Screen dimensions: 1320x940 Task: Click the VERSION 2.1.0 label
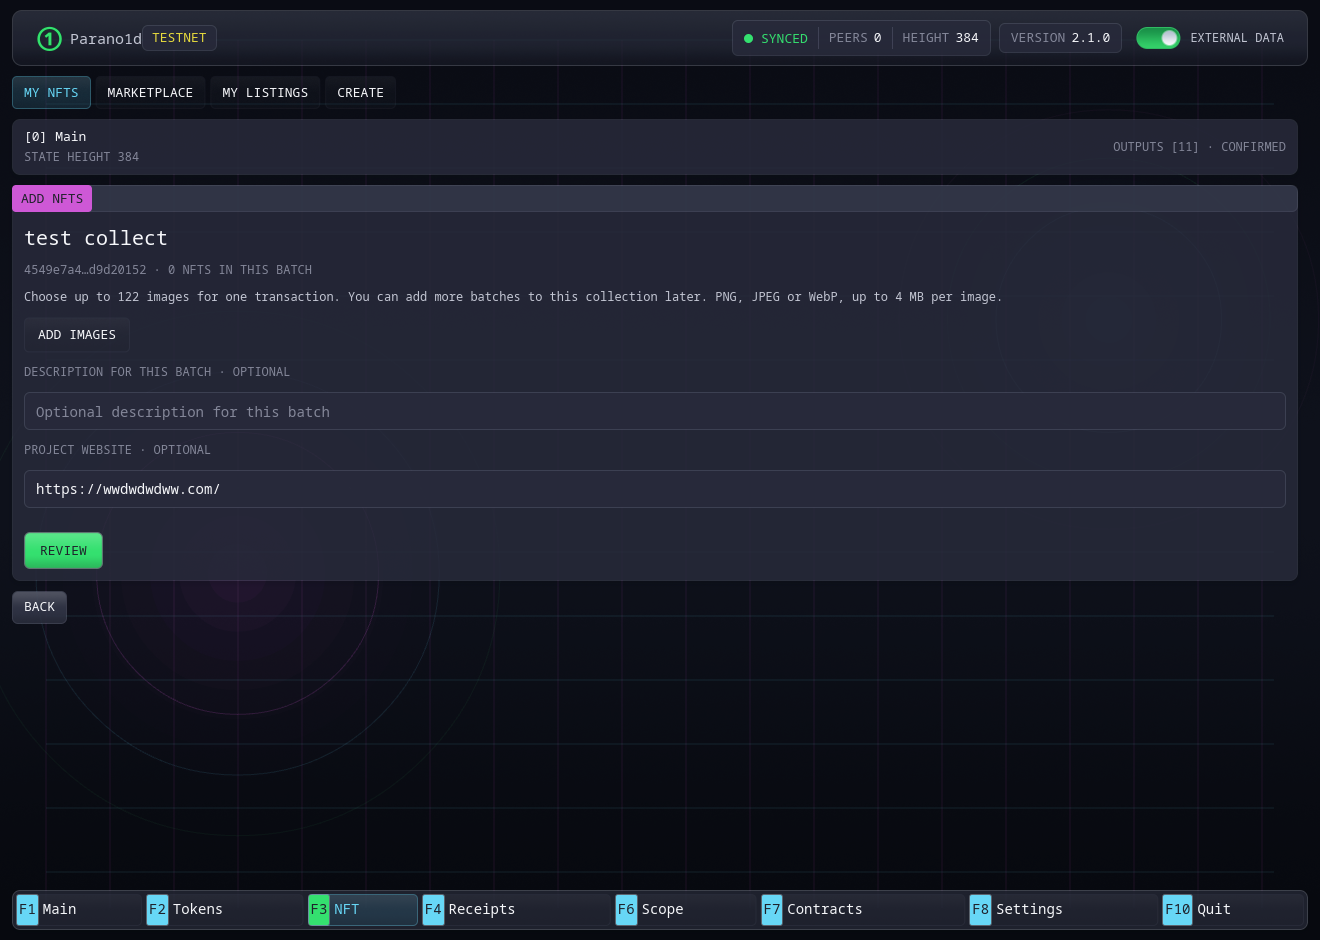[x=1060, y=38]
